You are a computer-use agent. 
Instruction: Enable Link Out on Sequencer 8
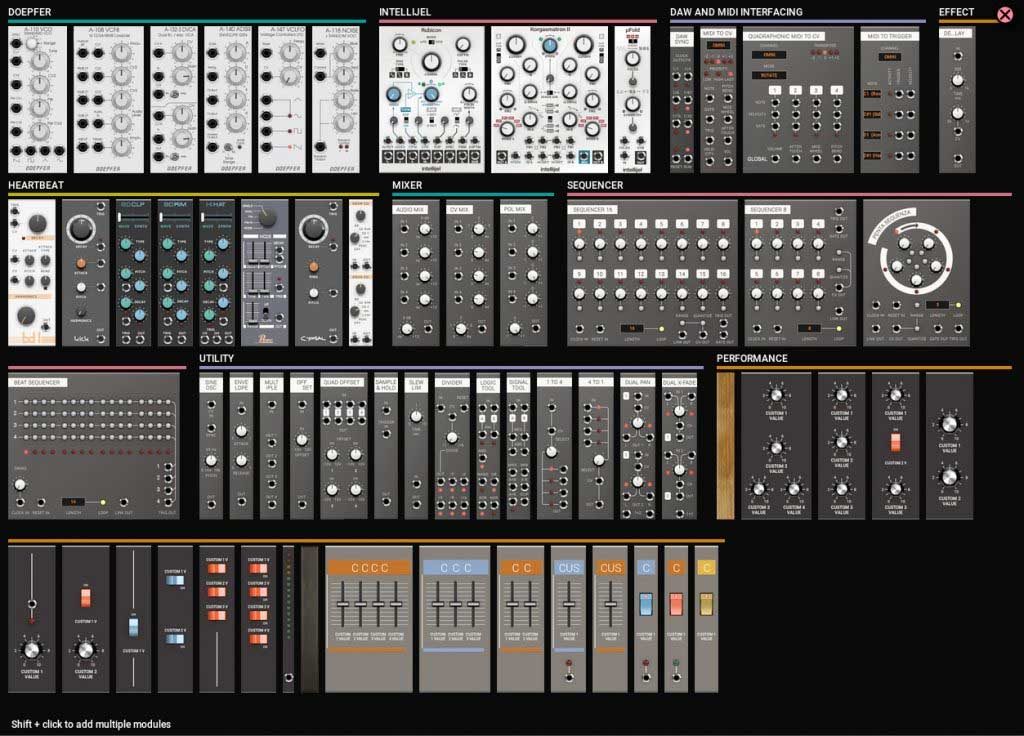[x=839, y=311]
